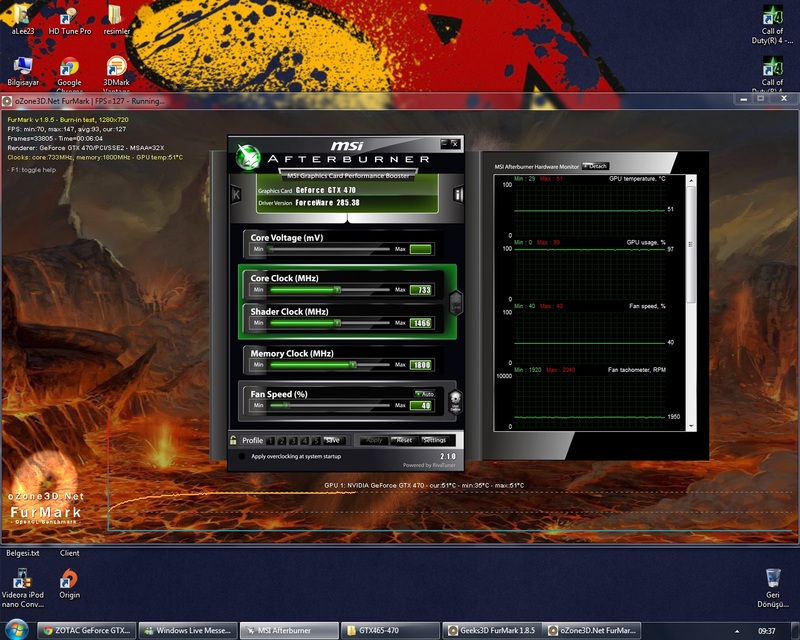Viewport: 800px width, 640px height.
Task: Switch to Geeks3D FurMark 1.8.5 taskbar item
Action: pyautogui.click(x=491, y=630)
